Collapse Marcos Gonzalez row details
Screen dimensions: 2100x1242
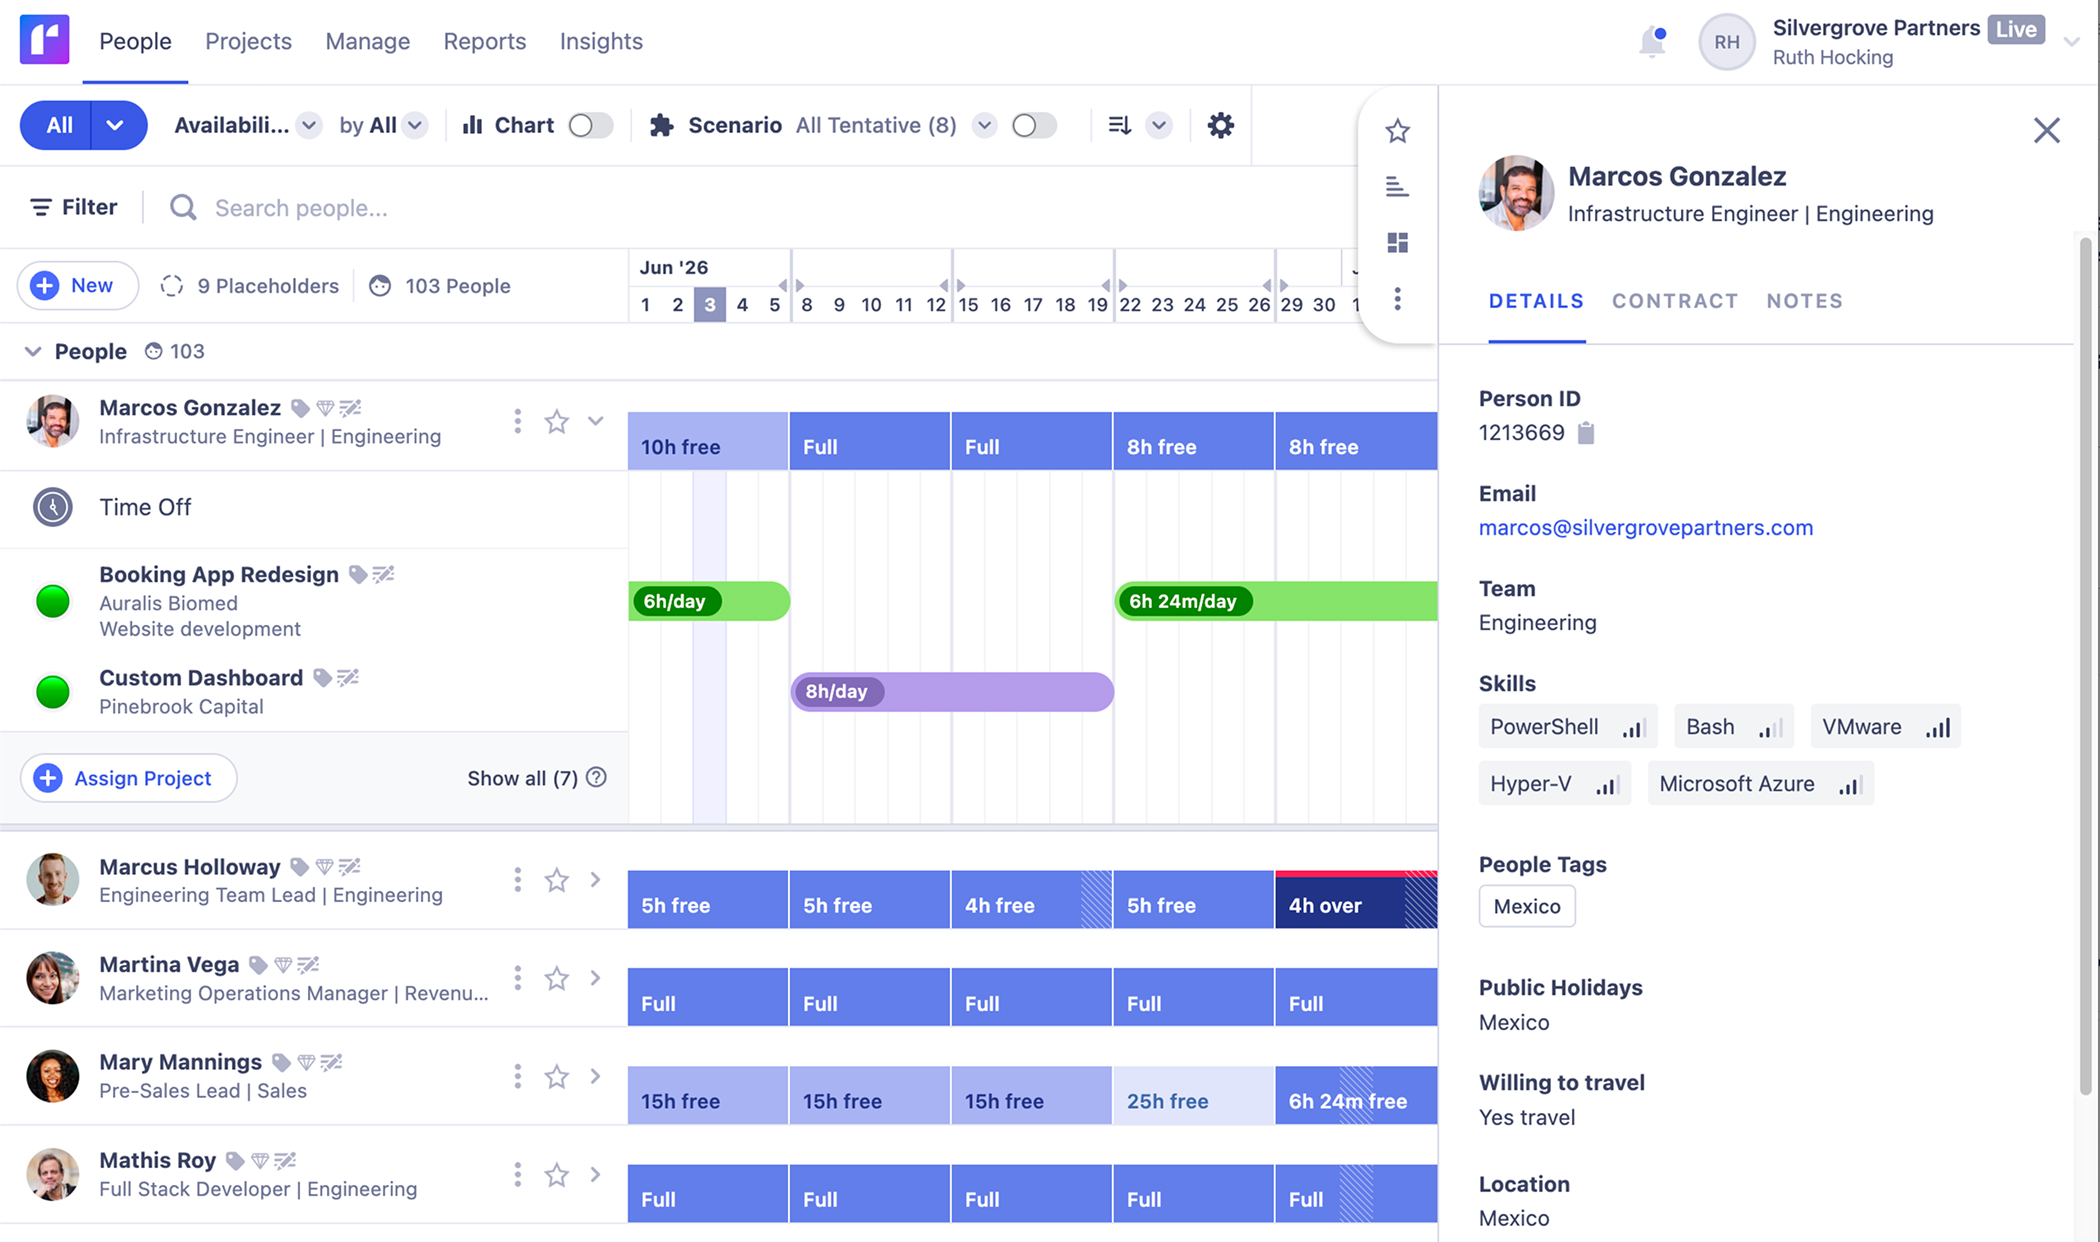pos(595,421)
